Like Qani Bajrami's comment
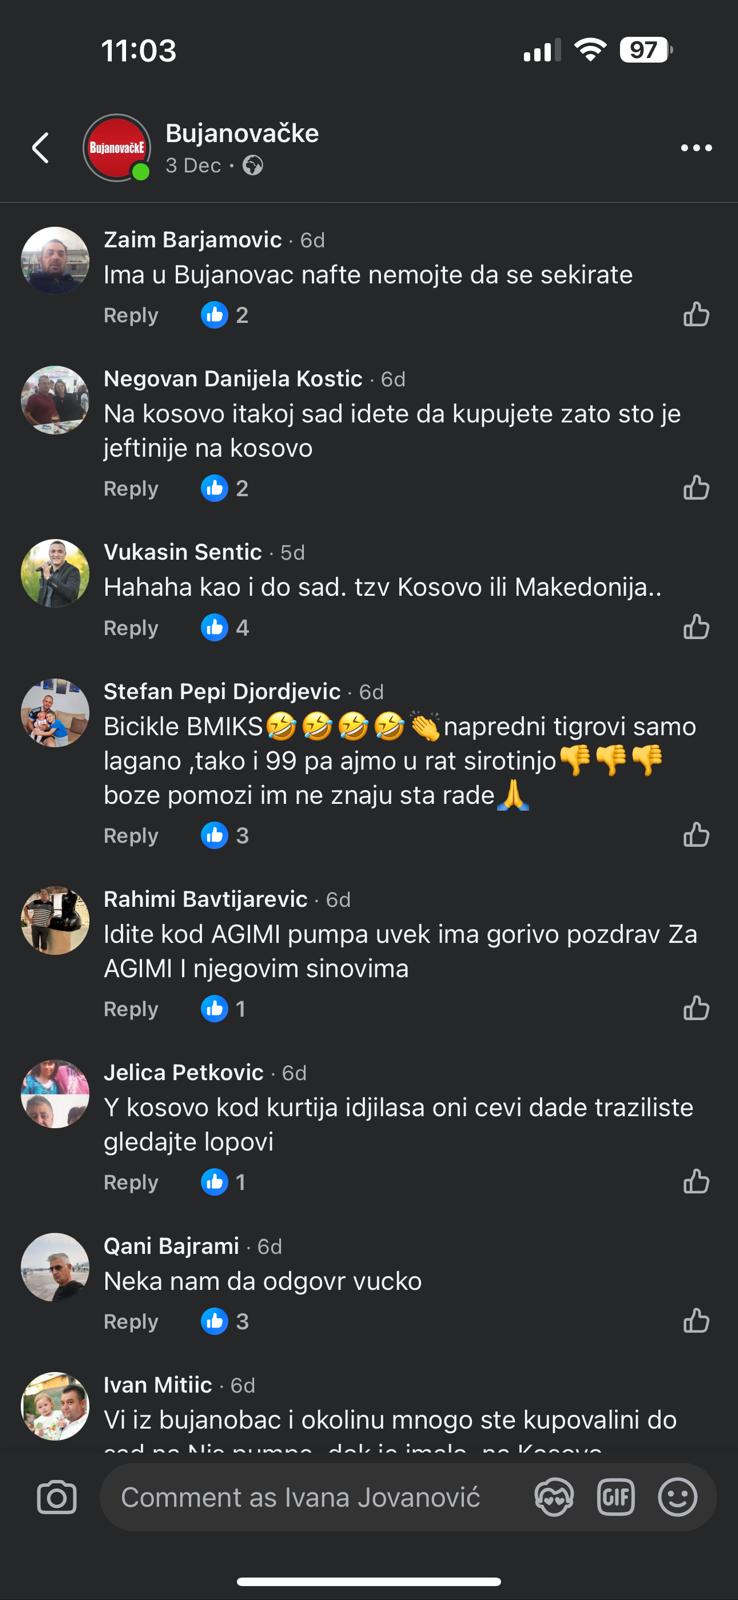 696,1321
